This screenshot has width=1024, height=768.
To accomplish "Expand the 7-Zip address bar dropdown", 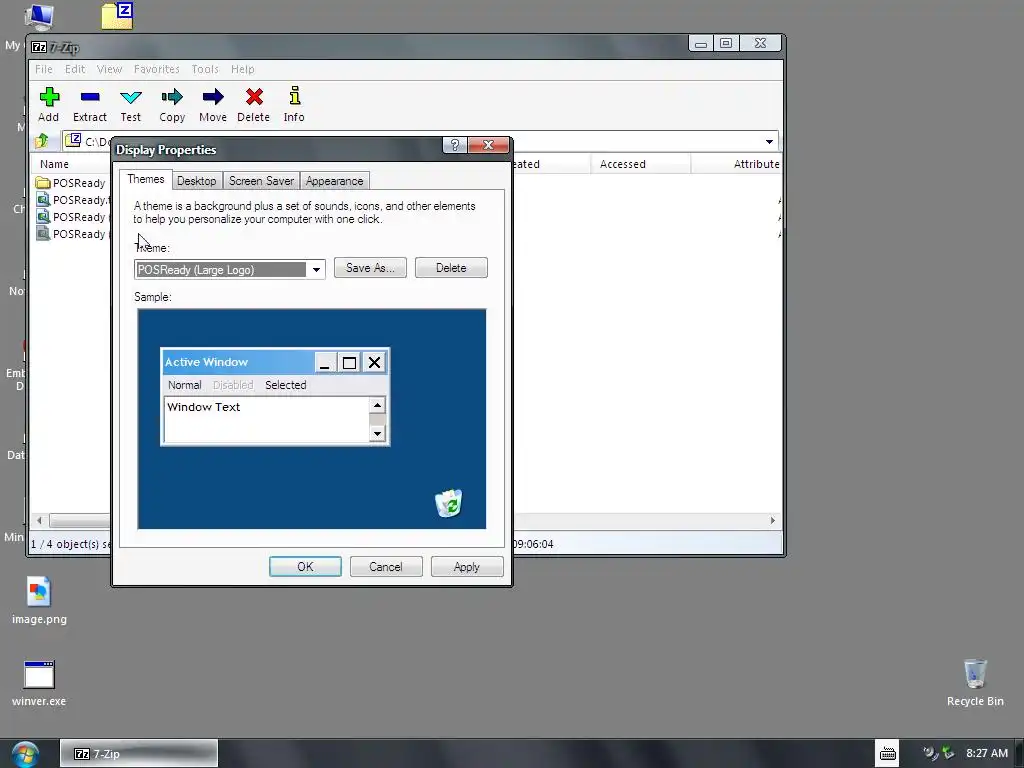I will [769, 142].
